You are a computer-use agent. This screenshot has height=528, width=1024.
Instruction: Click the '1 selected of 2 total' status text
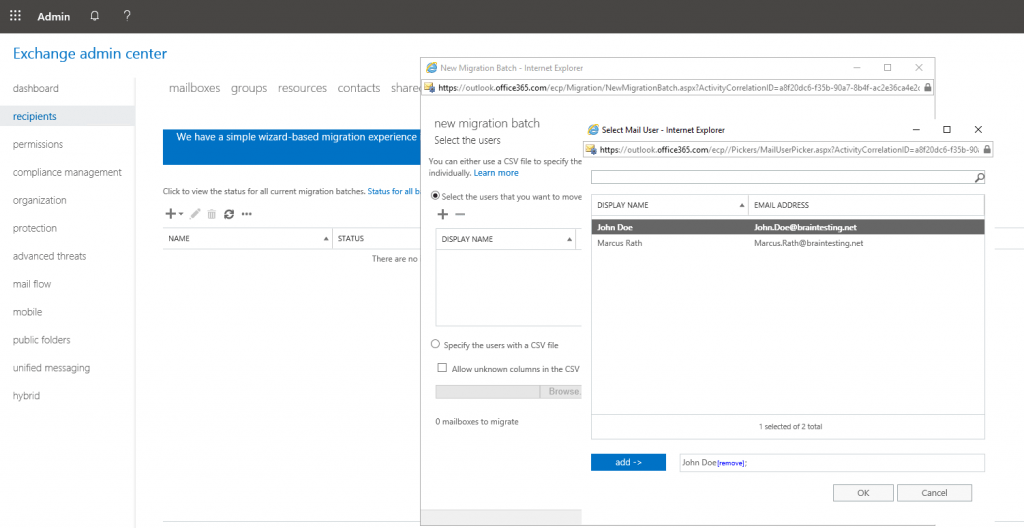(790, 427)
